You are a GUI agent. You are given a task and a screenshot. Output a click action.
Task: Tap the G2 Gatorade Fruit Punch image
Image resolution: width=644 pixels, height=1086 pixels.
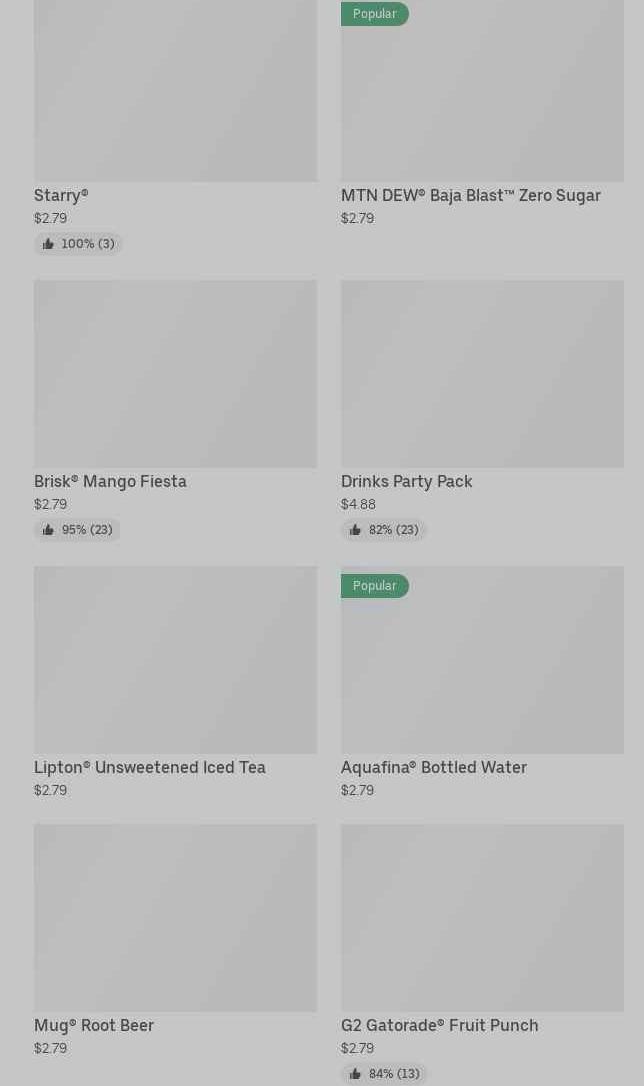coord(482,918)
